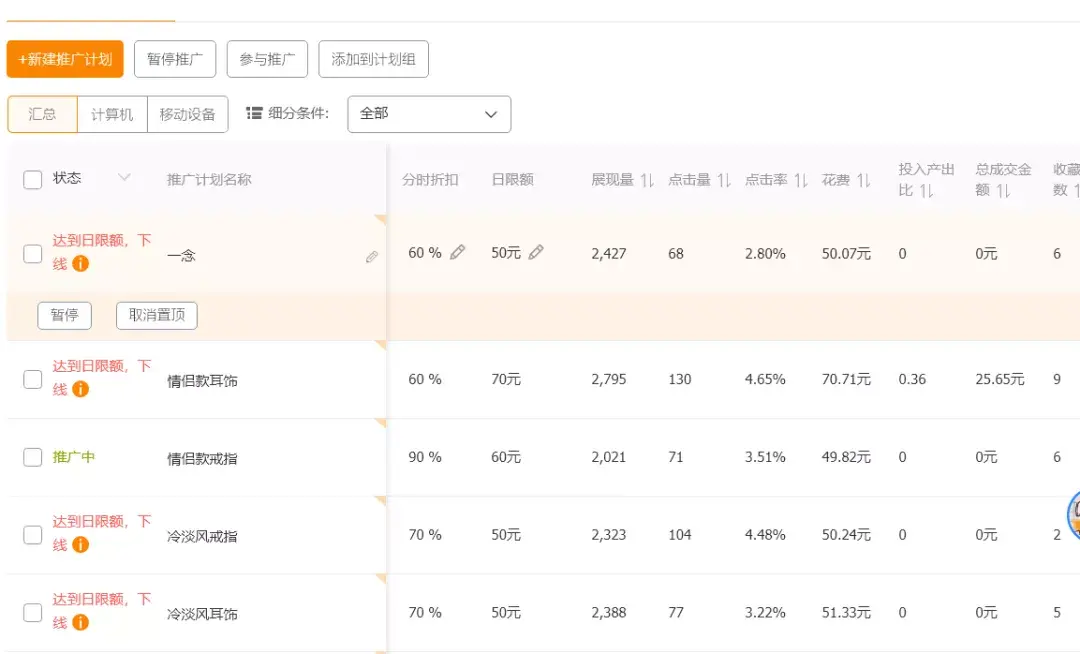Switch to the 移动设备 tab
The image size is (1080, 654).
(x=187, y=114)
